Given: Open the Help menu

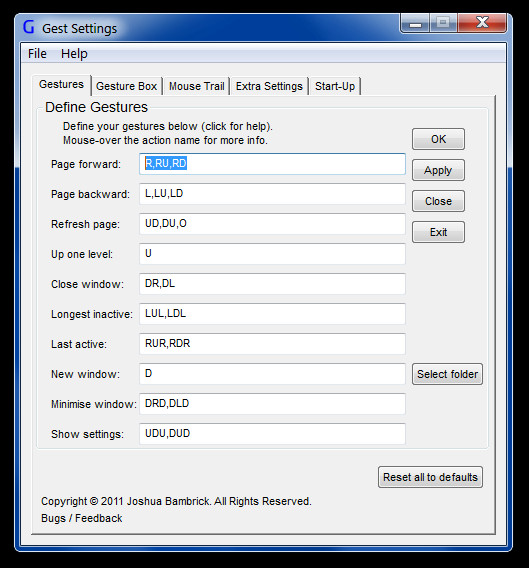Looking at the screenshot, I should pos(74,54).
